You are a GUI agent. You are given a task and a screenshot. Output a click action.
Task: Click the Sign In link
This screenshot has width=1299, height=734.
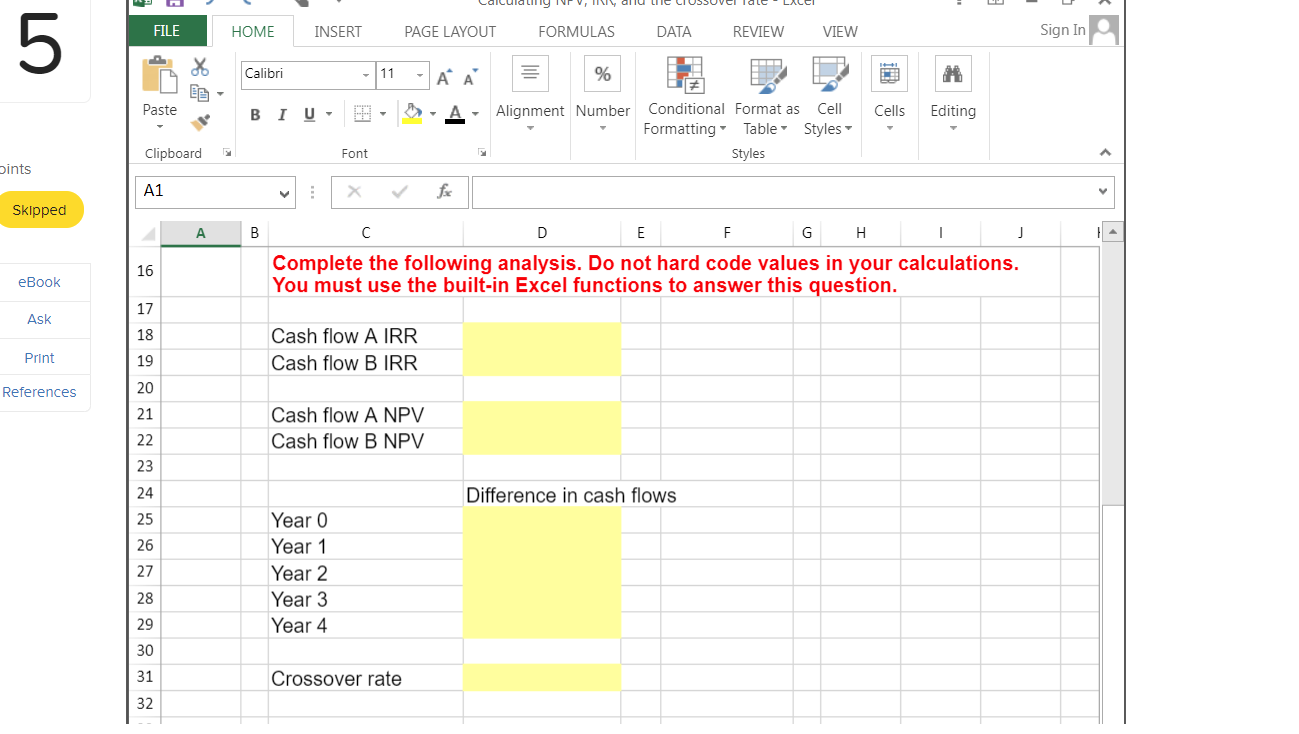tap(1062, 30)
